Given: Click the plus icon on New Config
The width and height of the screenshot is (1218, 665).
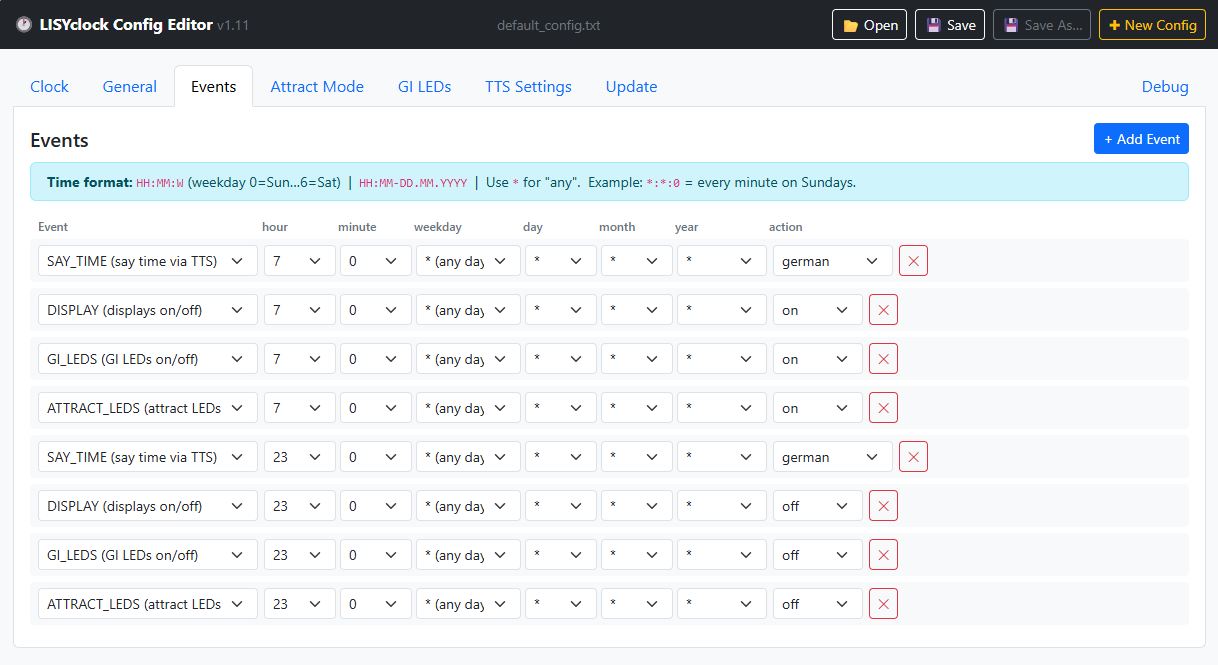Looking at the screenshot, I should tap(1116, 24).
